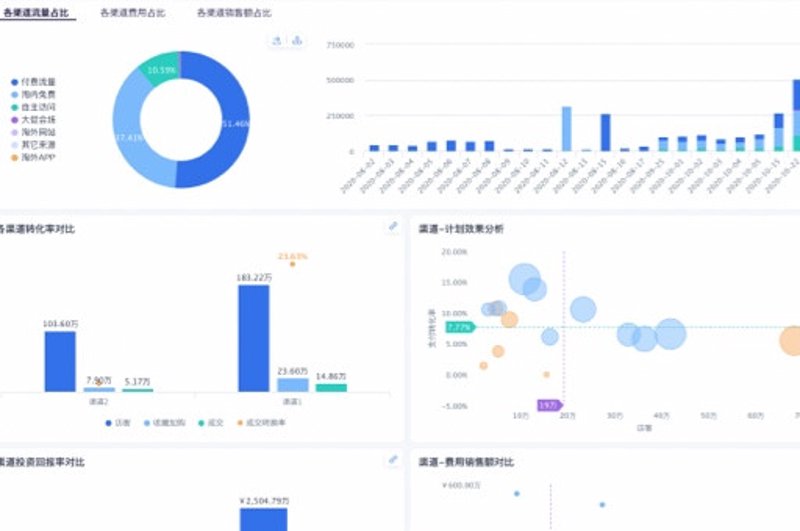Toggle the 淘外网站 legend item
The height and width of the screenshot is (531, 800).
click(x=33, y=132)
